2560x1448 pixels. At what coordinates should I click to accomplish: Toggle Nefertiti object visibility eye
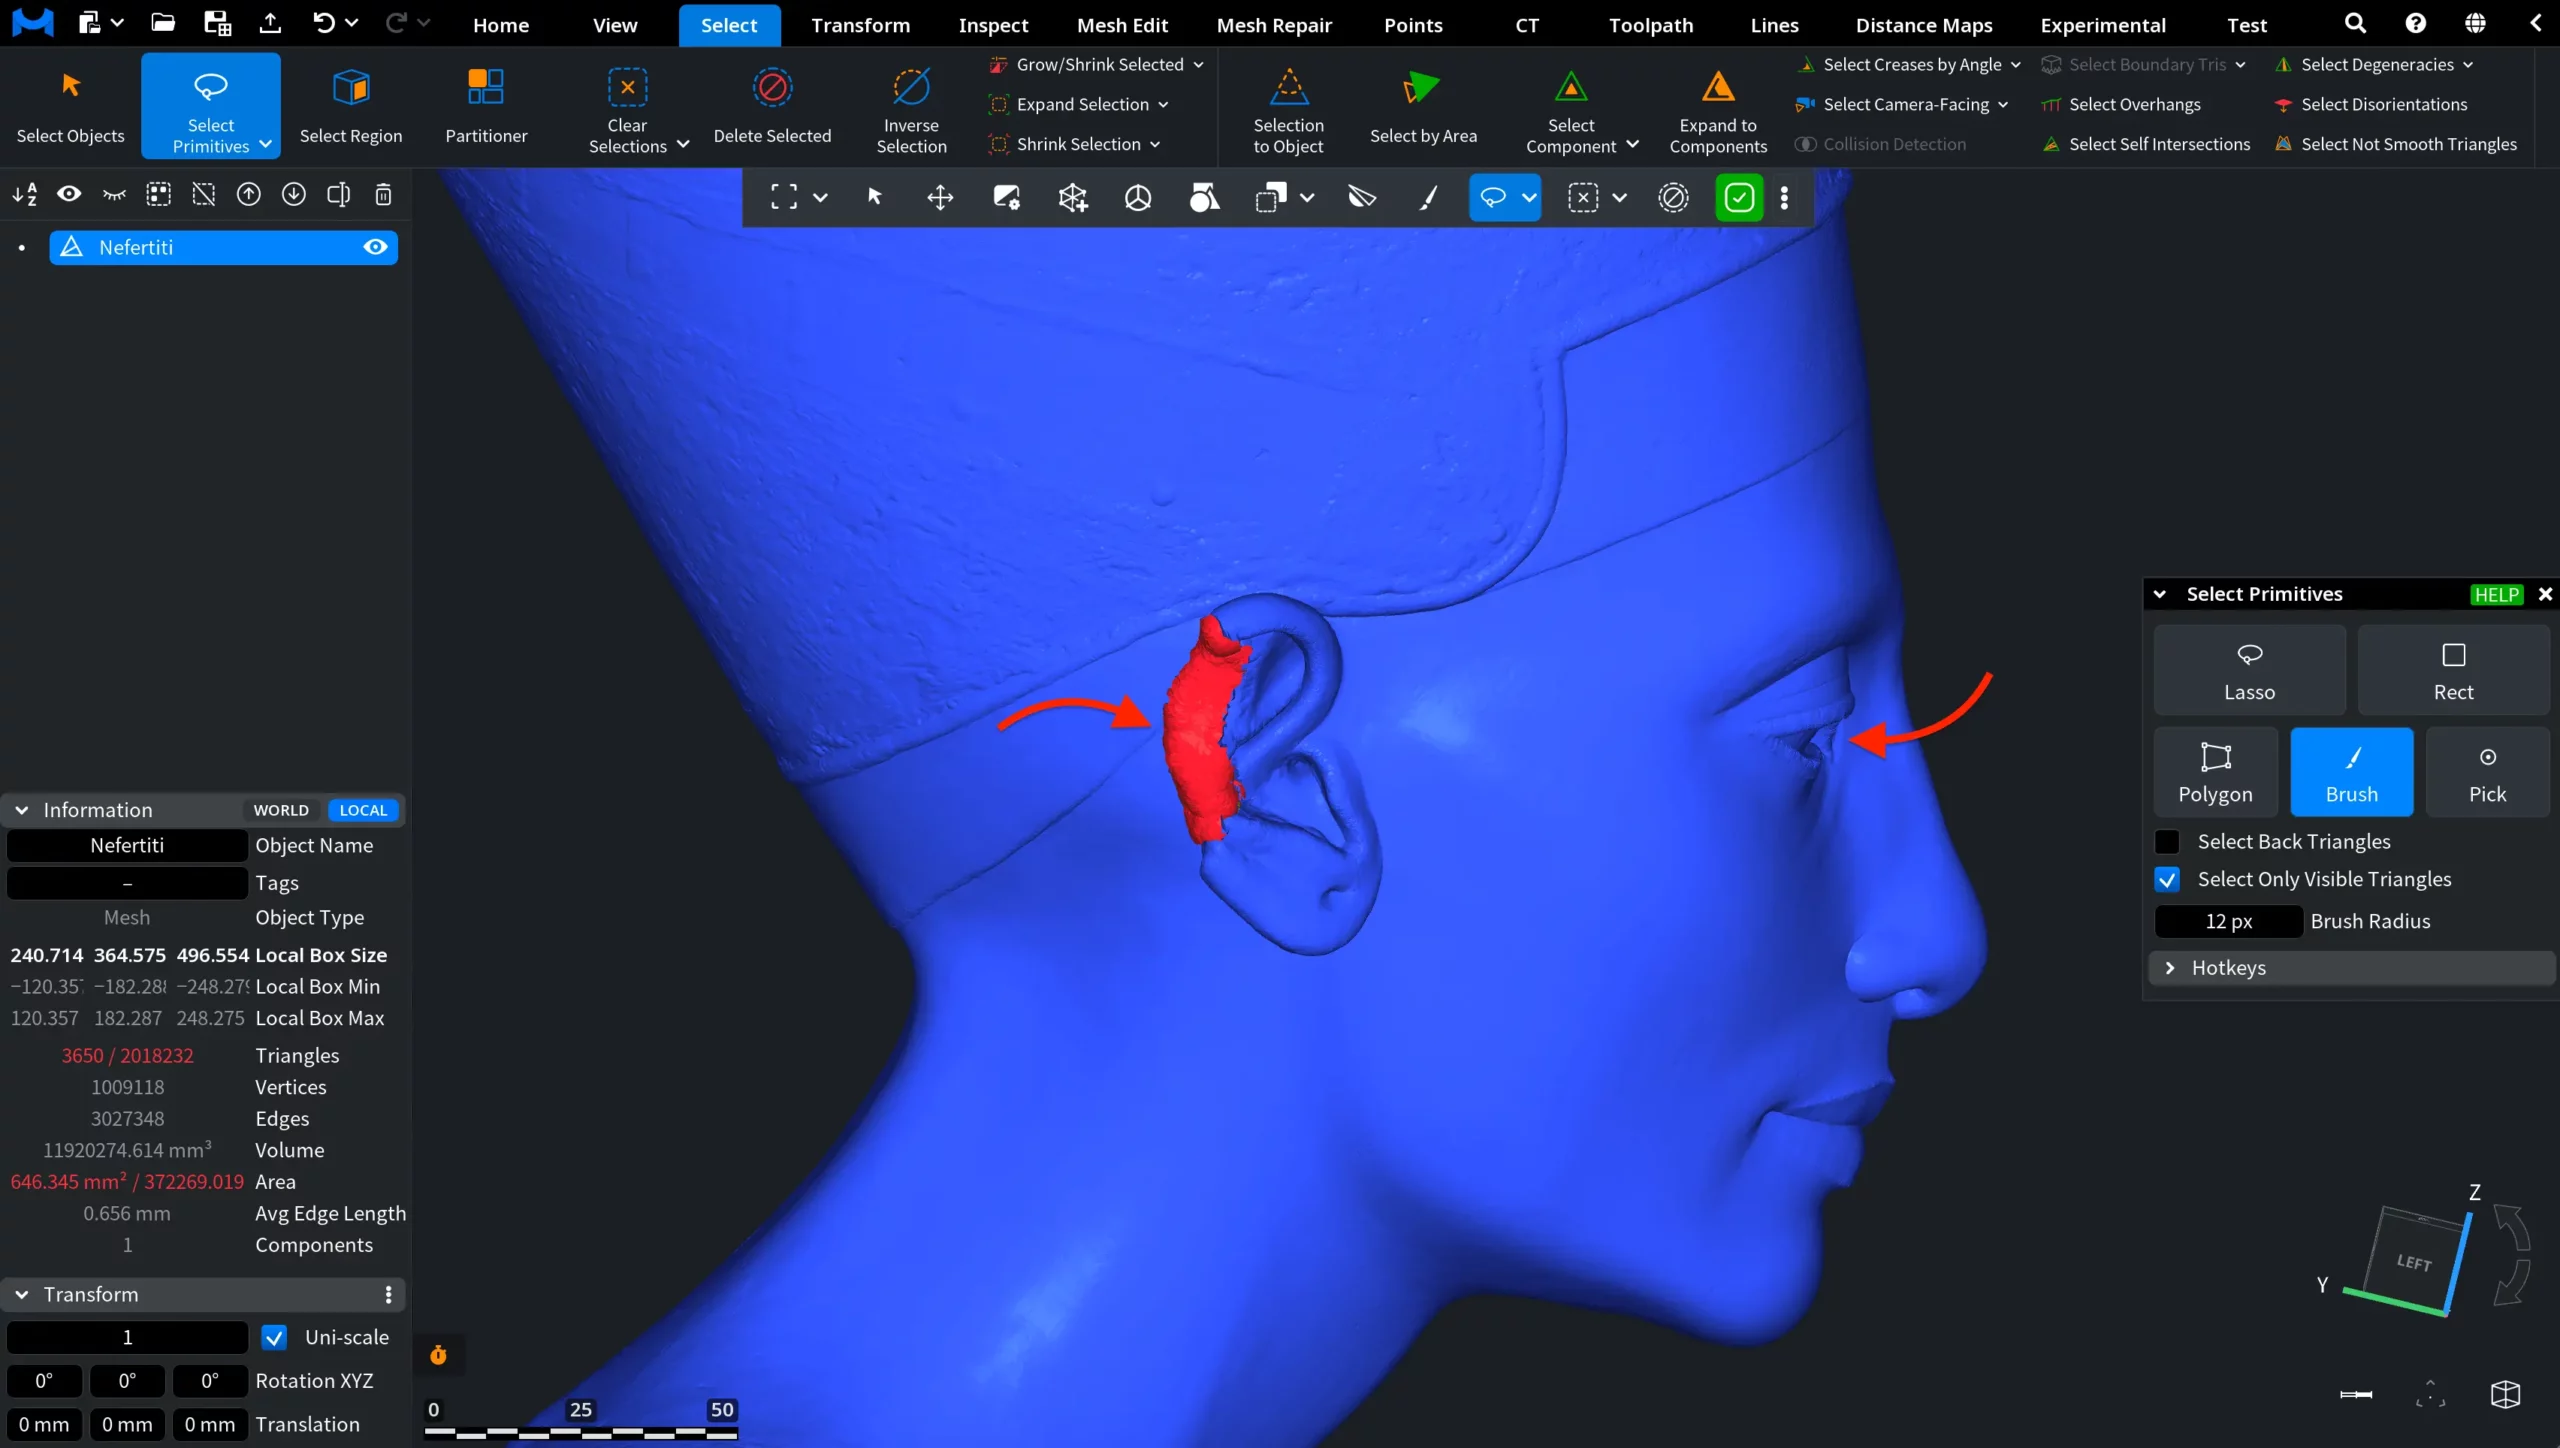coord(375,247)
